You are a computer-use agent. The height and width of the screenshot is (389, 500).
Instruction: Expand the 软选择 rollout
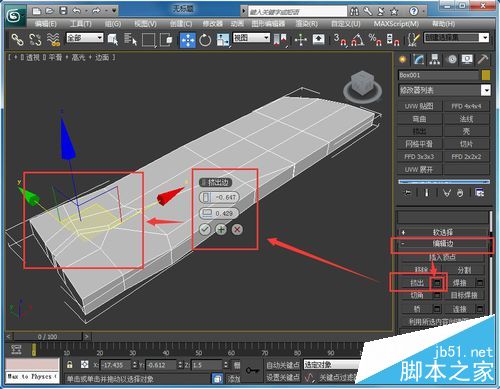pyautogui.click(x=443, y=232)
